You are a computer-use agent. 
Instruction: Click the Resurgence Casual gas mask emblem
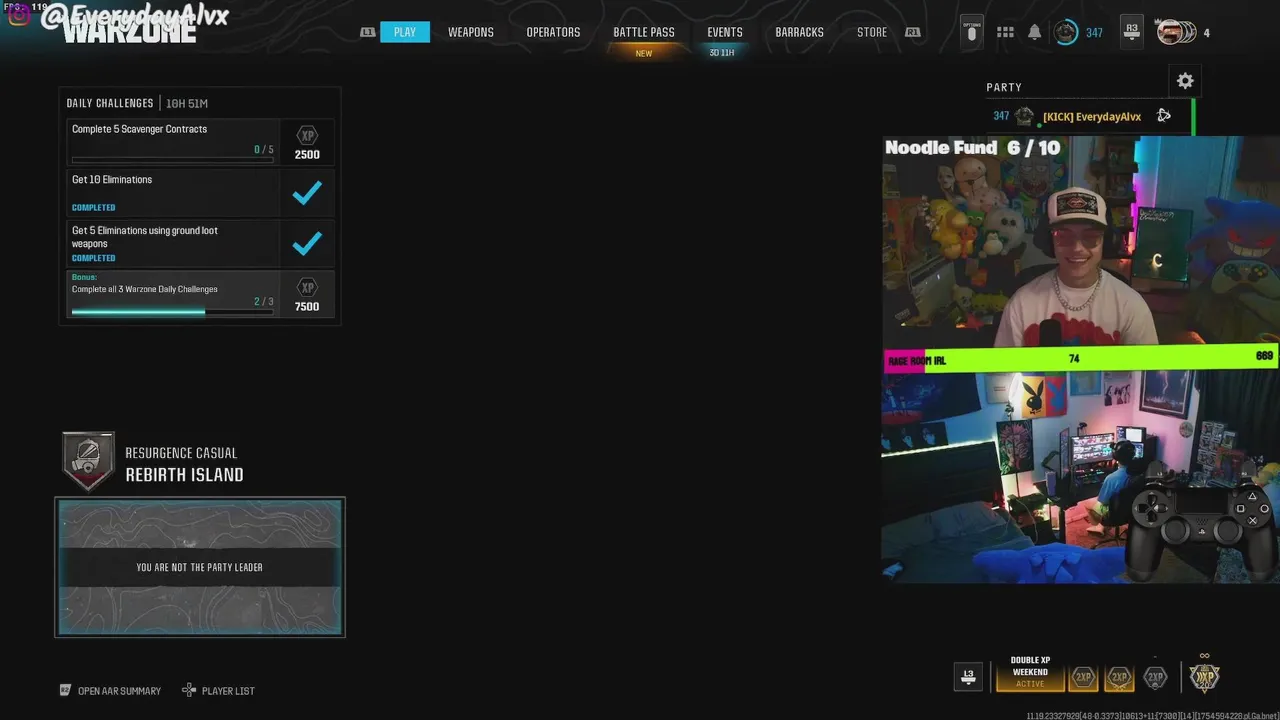click(x=88, y=462)
